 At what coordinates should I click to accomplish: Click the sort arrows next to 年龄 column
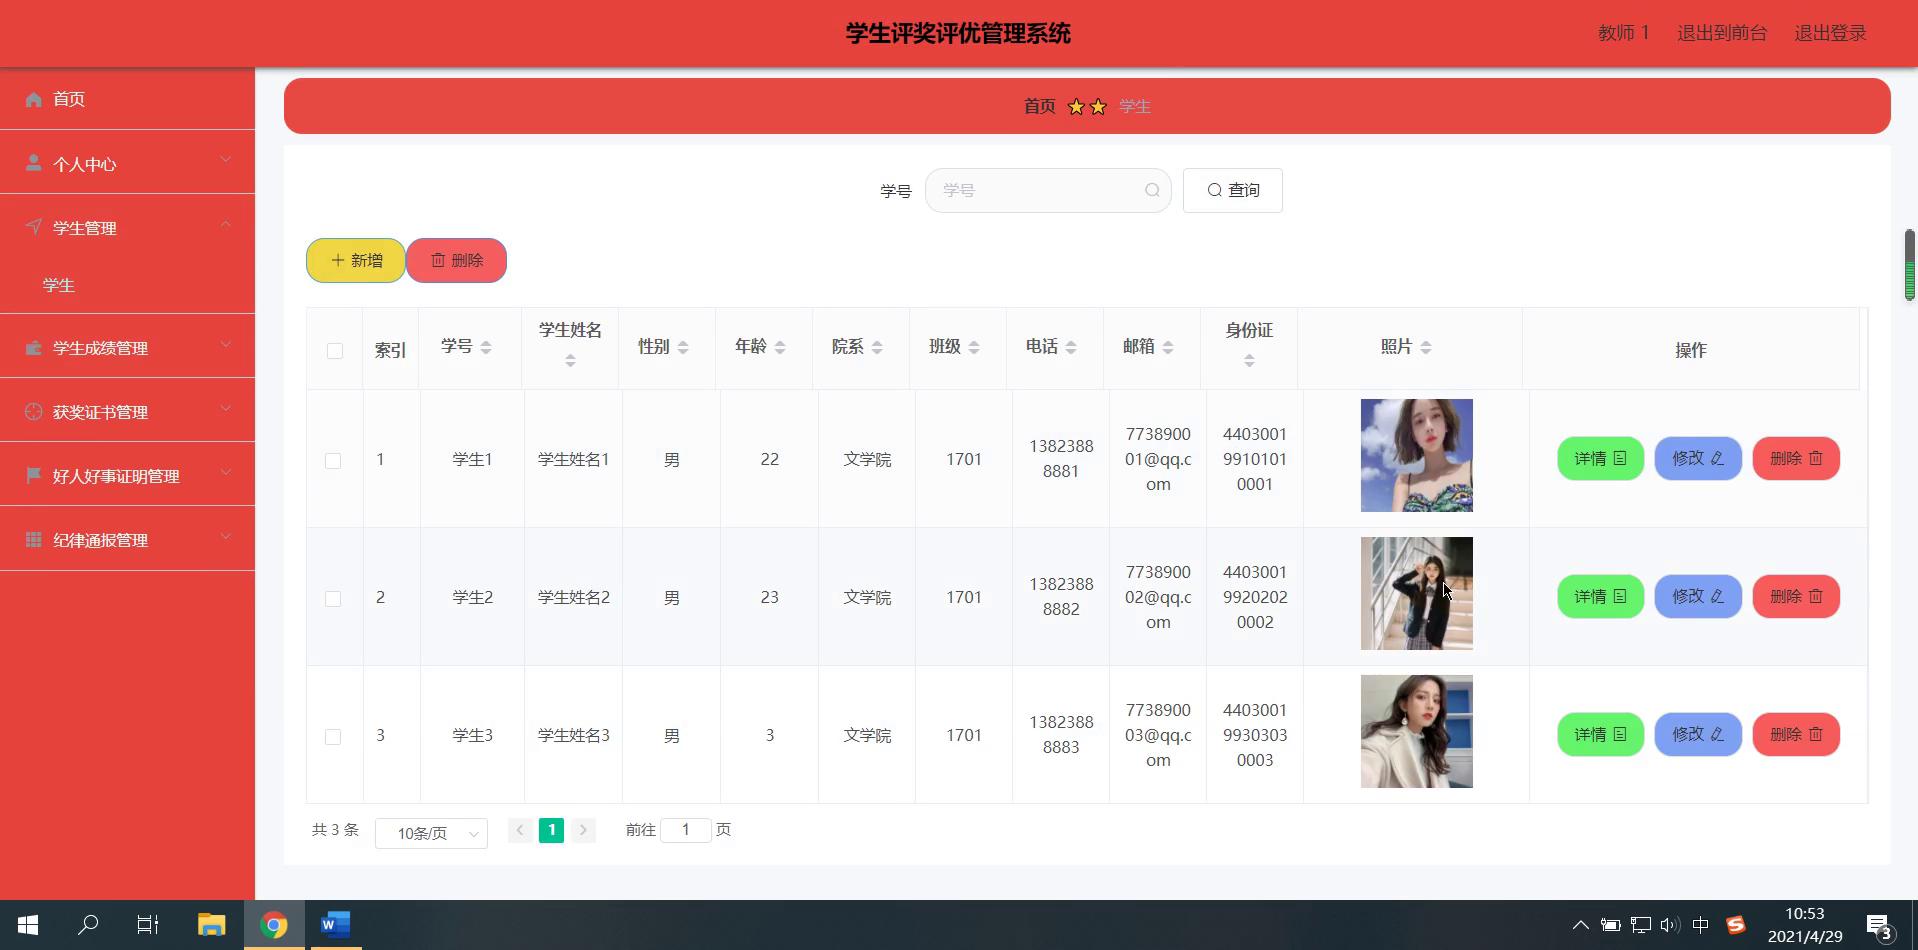[780, 347]
